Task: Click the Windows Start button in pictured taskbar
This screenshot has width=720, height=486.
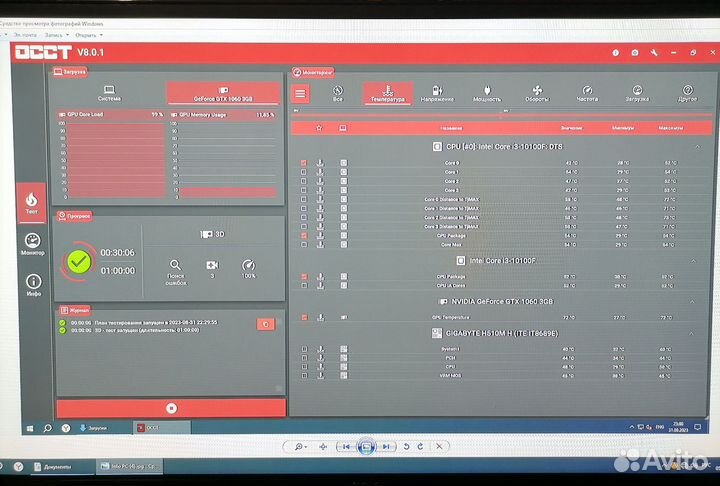Action: click(30, 428)
